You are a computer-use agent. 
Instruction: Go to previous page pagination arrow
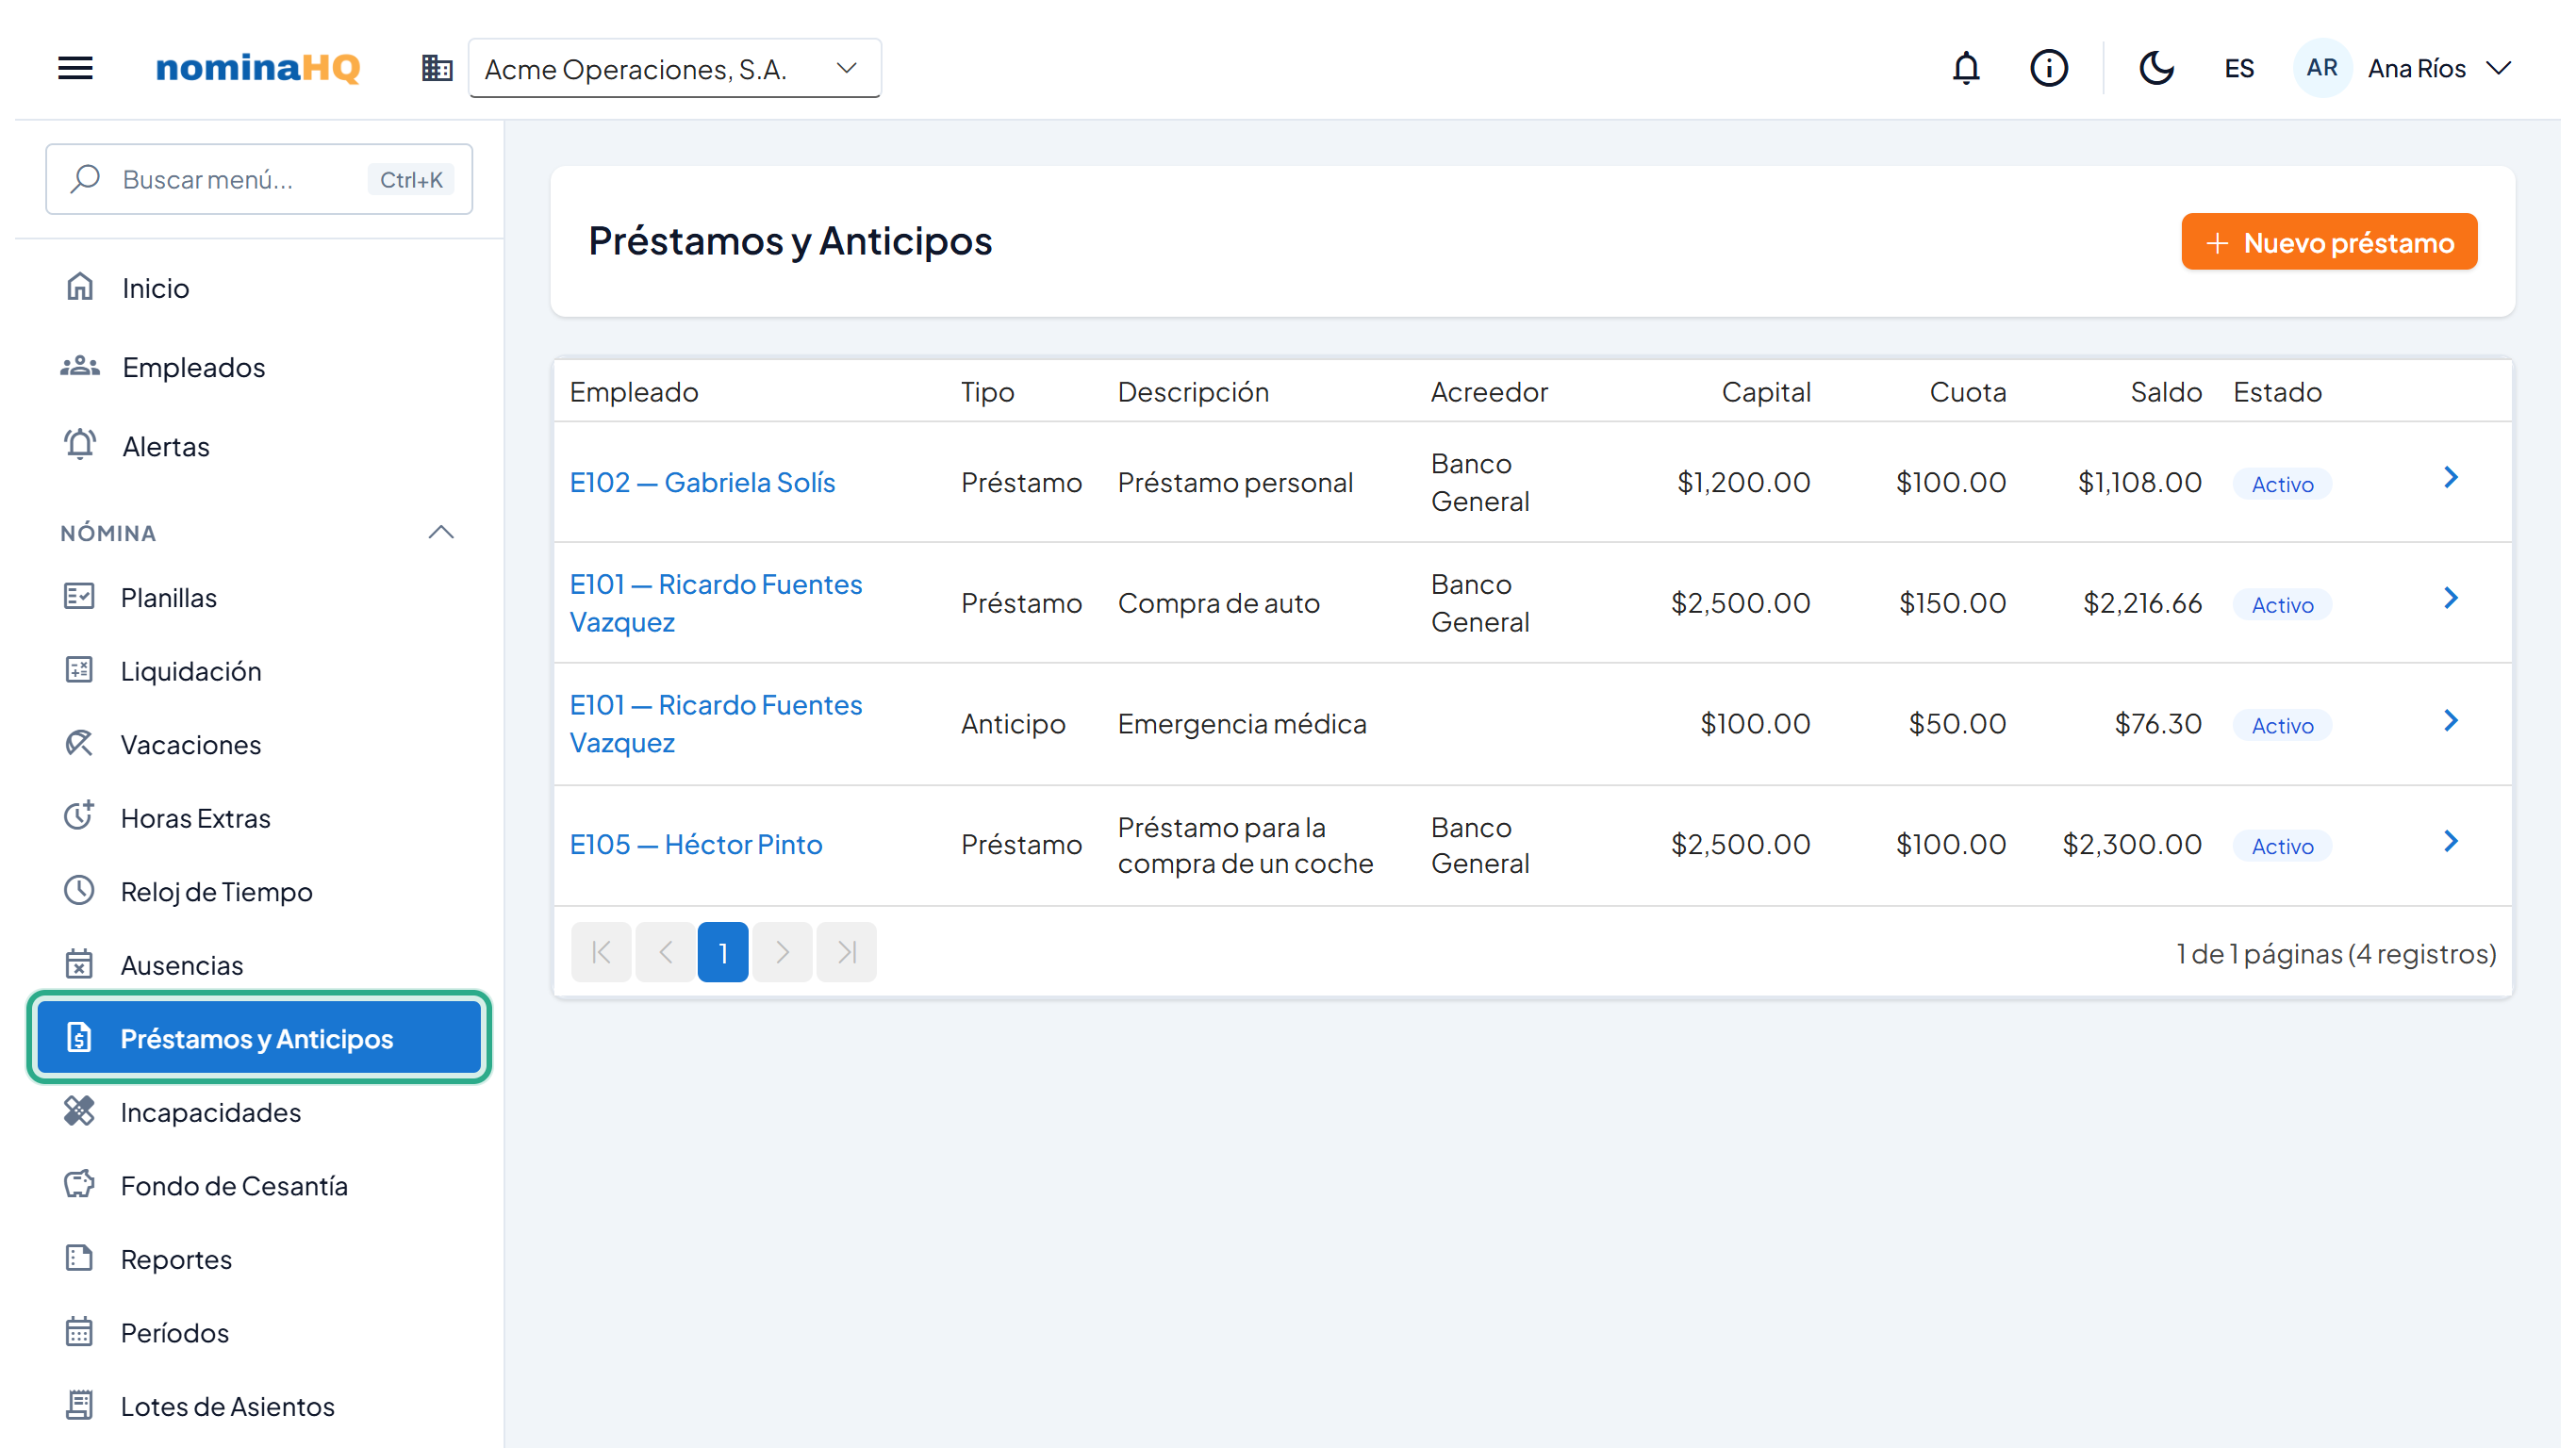click(x=665, y=953)
